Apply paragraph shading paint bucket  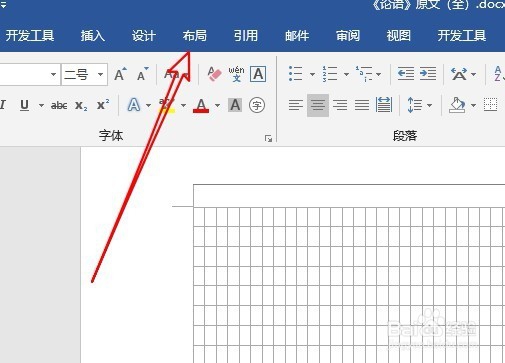[457, 105]
